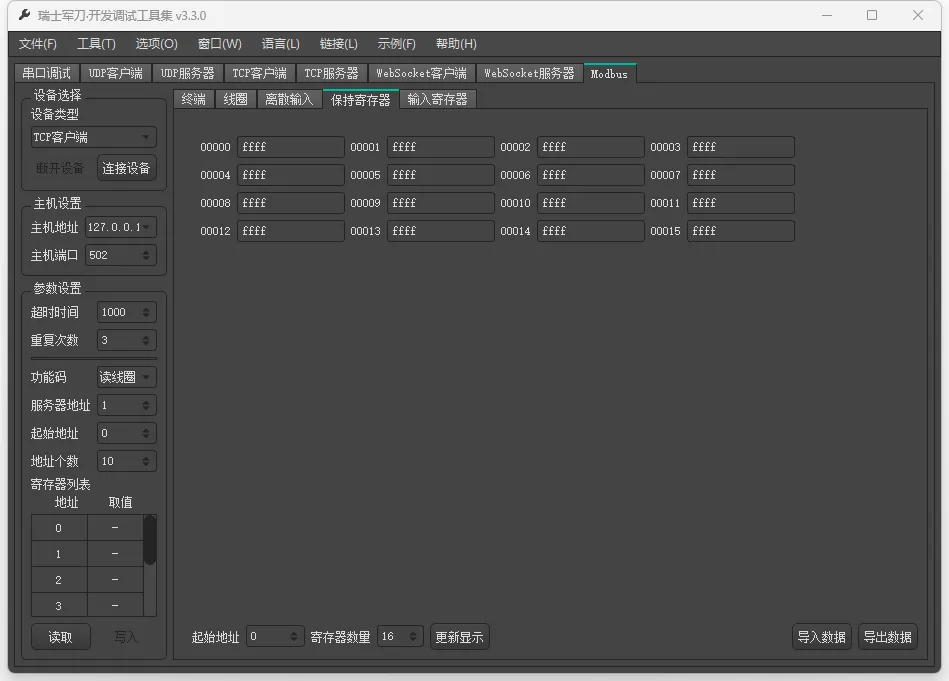Select register list row address 0
This screenshot has height=681, width=949.
pyautogui.click(x=87, y=528)
